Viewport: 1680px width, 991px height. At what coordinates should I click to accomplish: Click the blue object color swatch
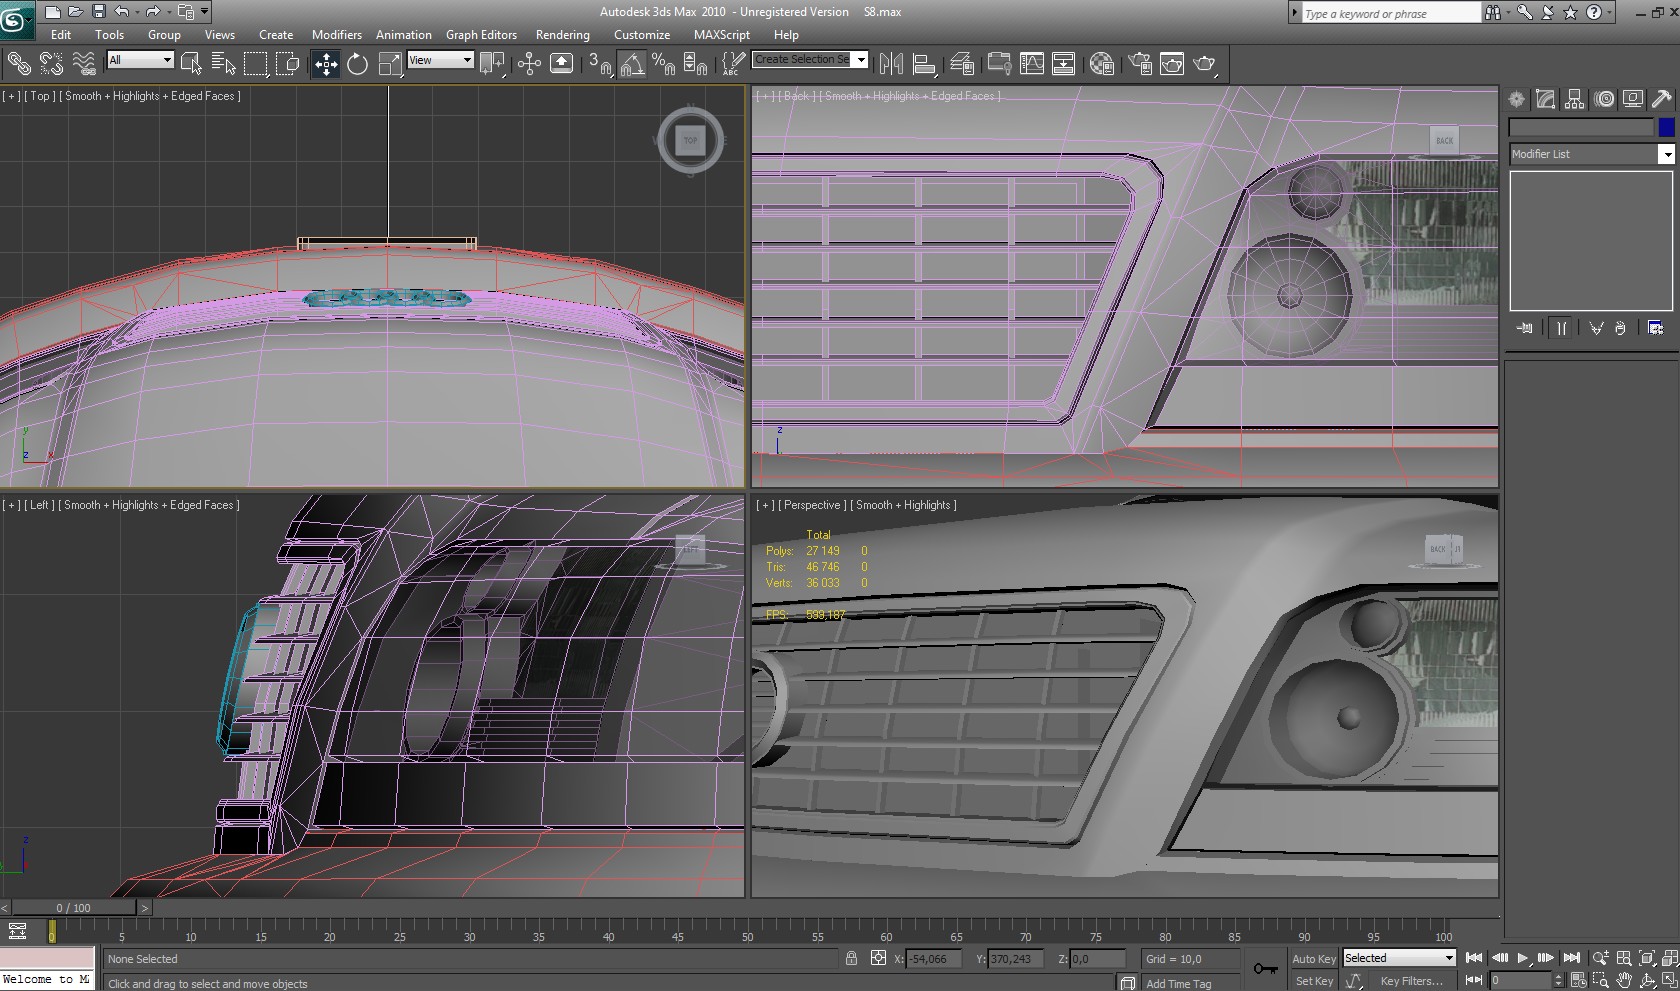click(1666, 127)
